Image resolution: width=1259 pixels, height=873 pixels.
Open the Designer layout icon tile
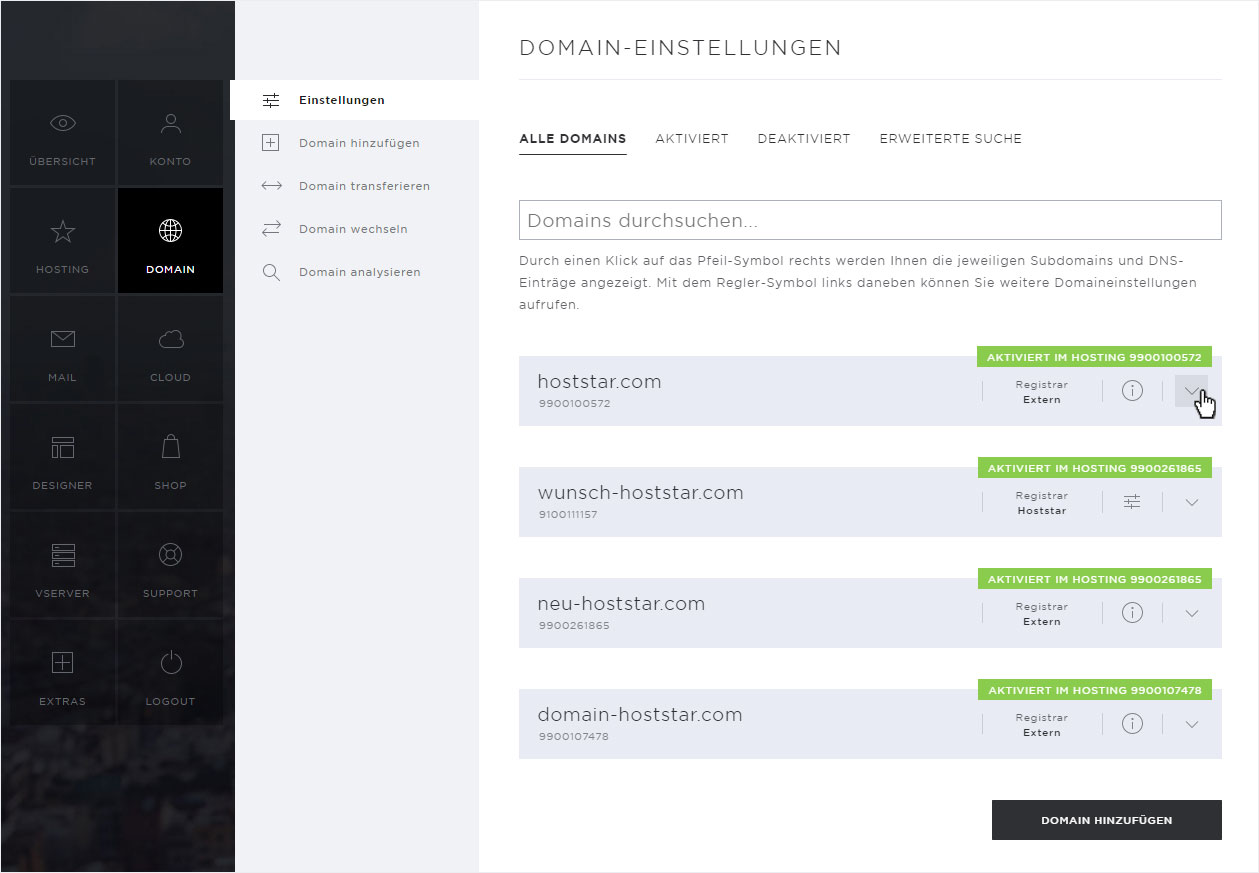point(63,457)
